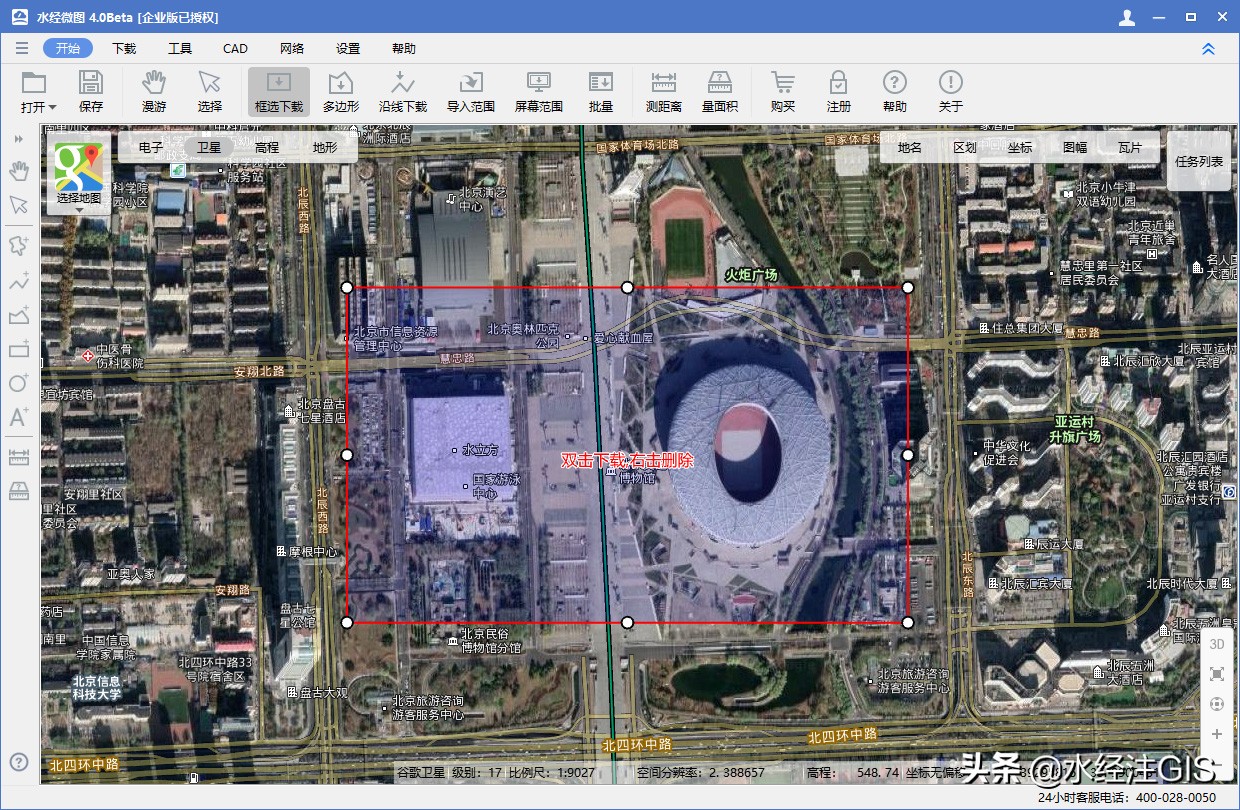
Task: Open the About (关于) info icon
Action: pyautogui.click(x=951, y=91)
